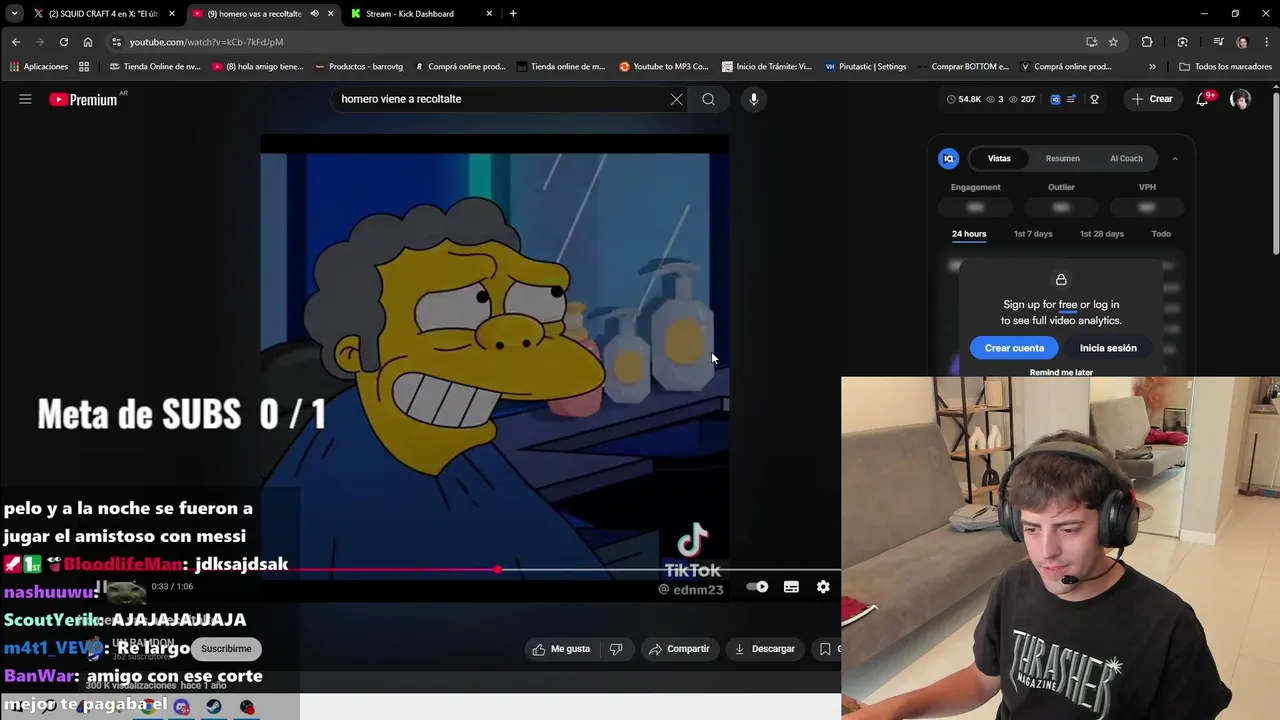Select the 24 hours range tab

point(969,234)
